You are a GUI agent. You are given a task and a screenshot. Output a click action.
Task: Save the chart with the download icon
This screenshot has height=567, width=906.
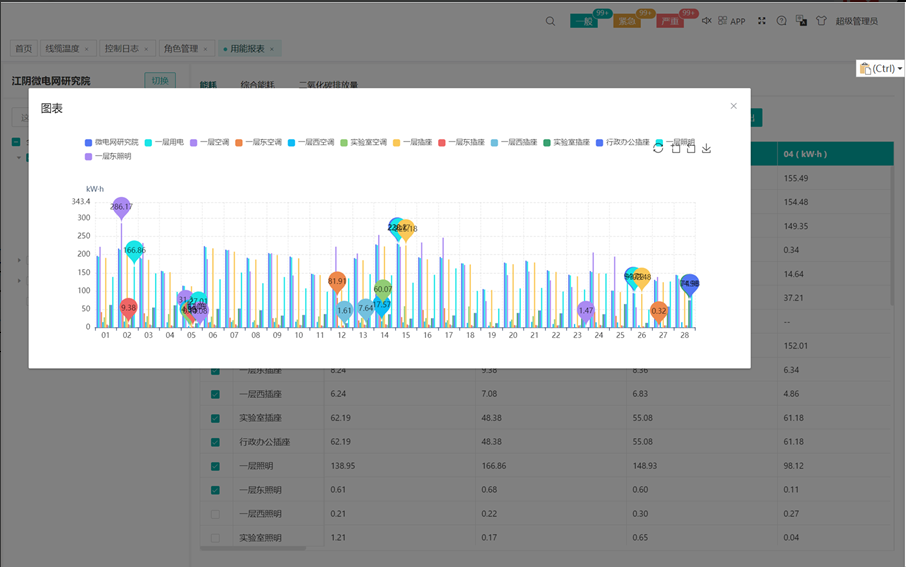click(706, 149)
